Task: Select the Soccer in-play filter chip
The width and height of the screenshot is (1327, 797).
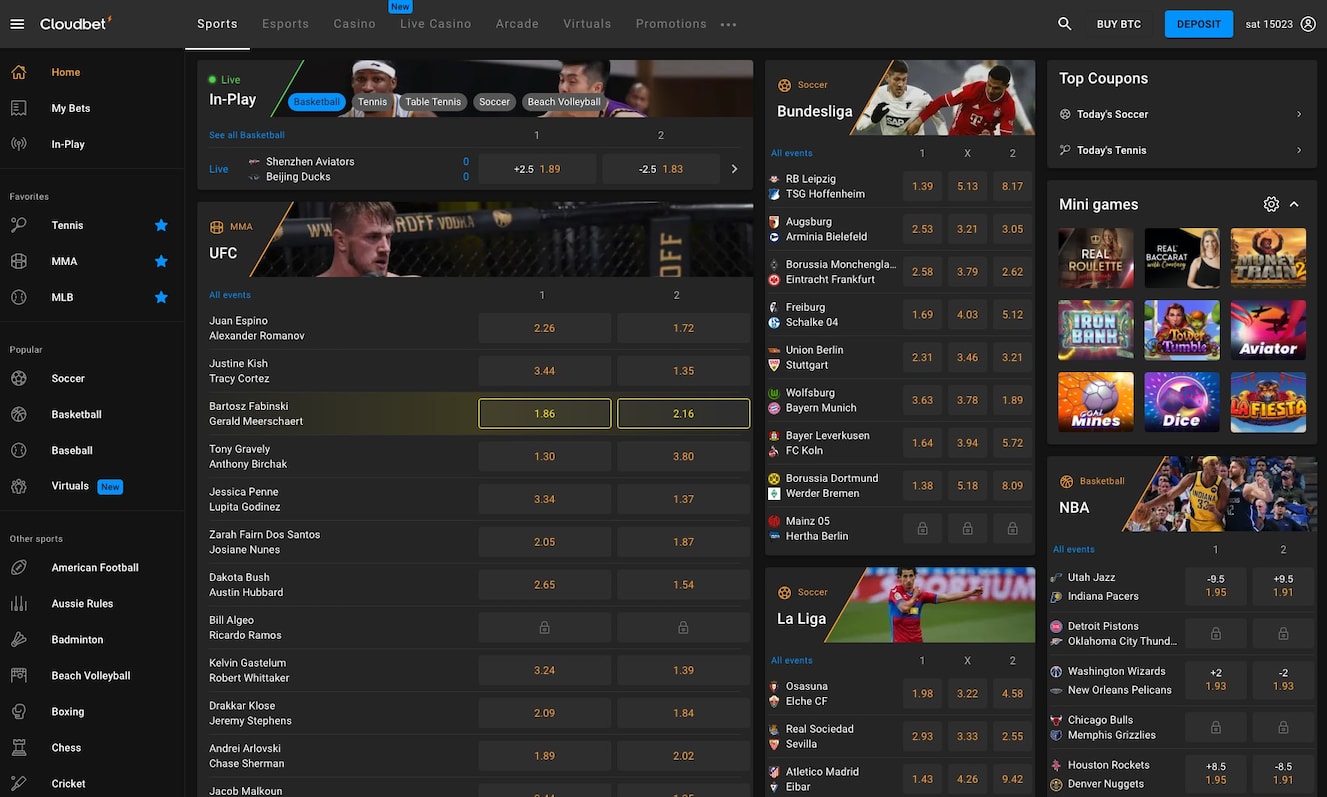Action: click(494, 102)
